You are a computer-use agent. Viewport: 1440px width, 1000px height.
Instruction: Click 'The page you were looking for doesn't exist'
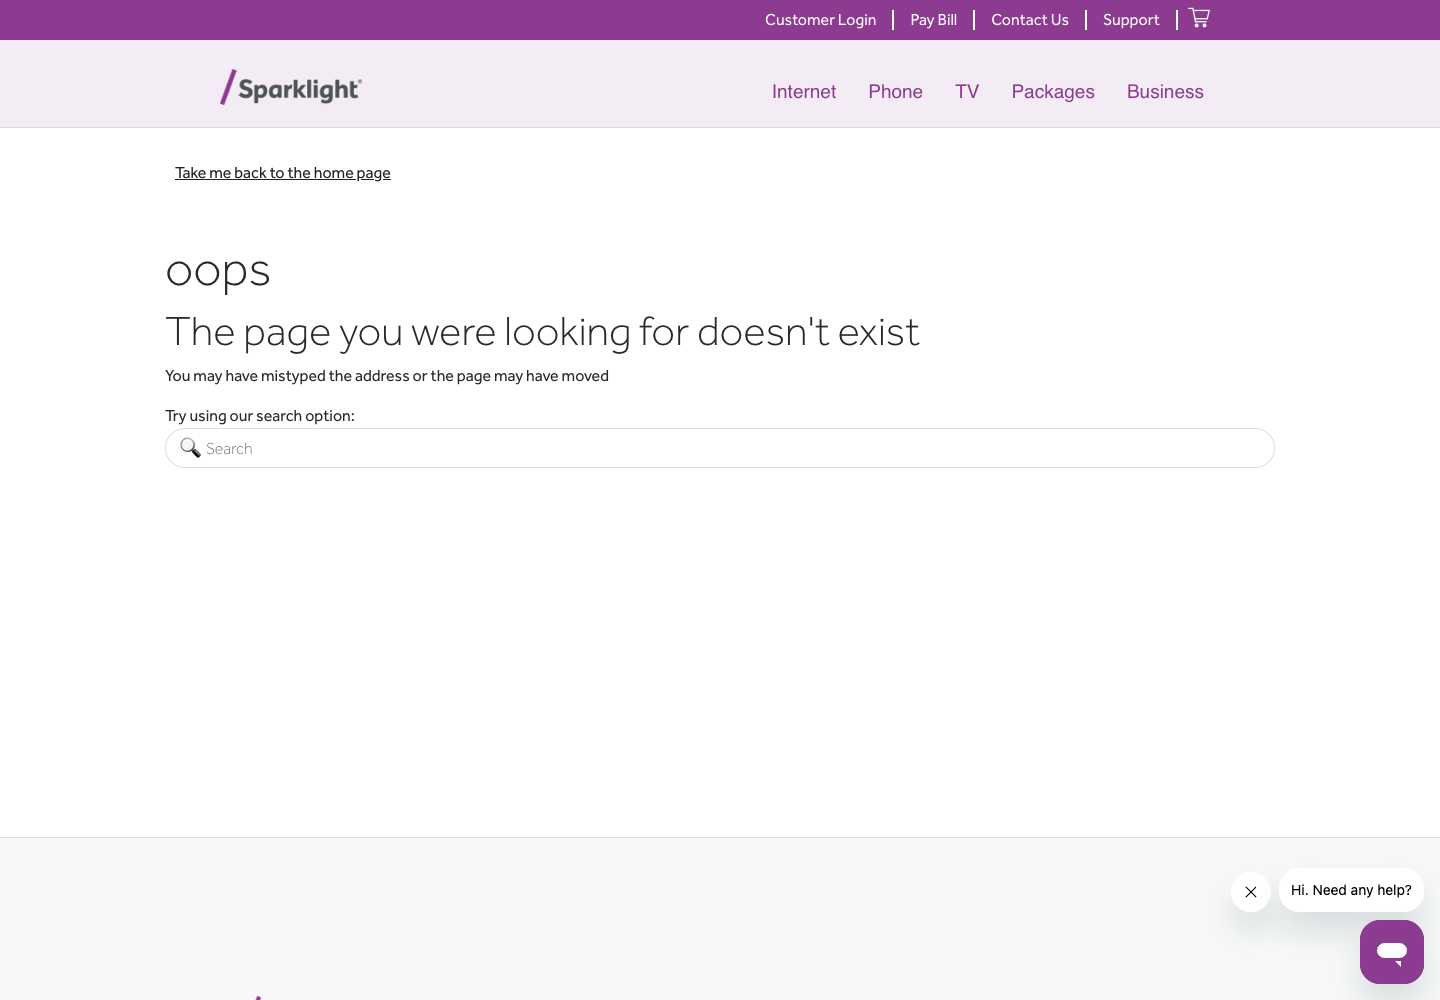(542, 332)
